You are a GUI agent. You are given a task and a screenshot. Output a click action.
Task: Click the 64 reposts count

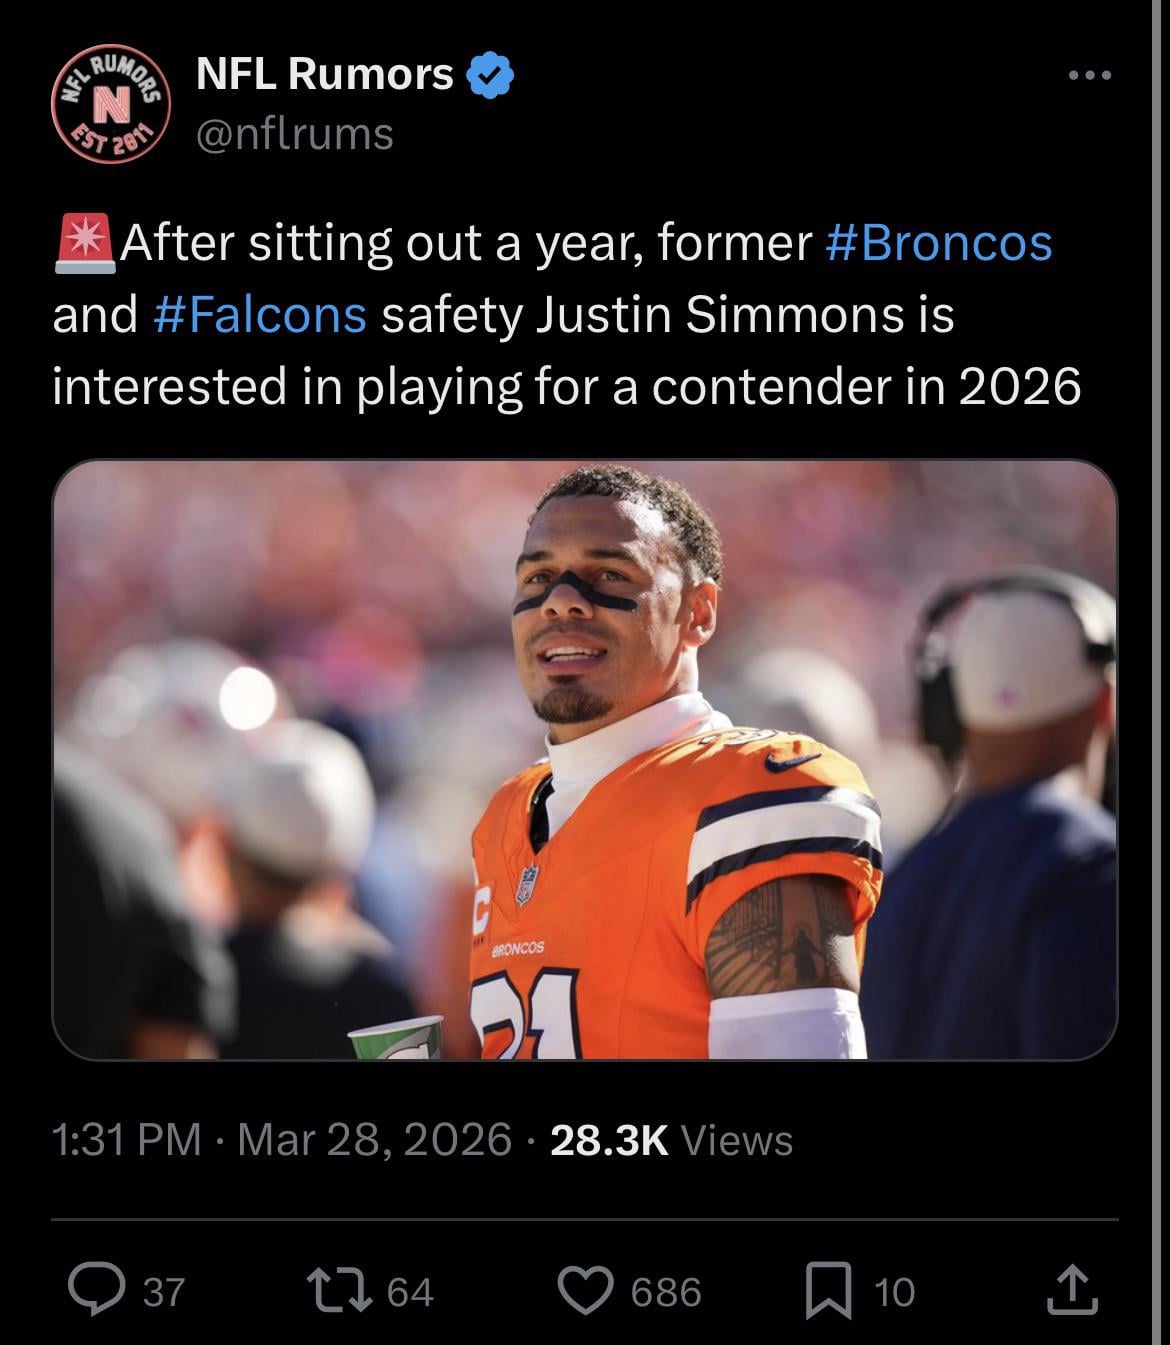point(410,1291)
